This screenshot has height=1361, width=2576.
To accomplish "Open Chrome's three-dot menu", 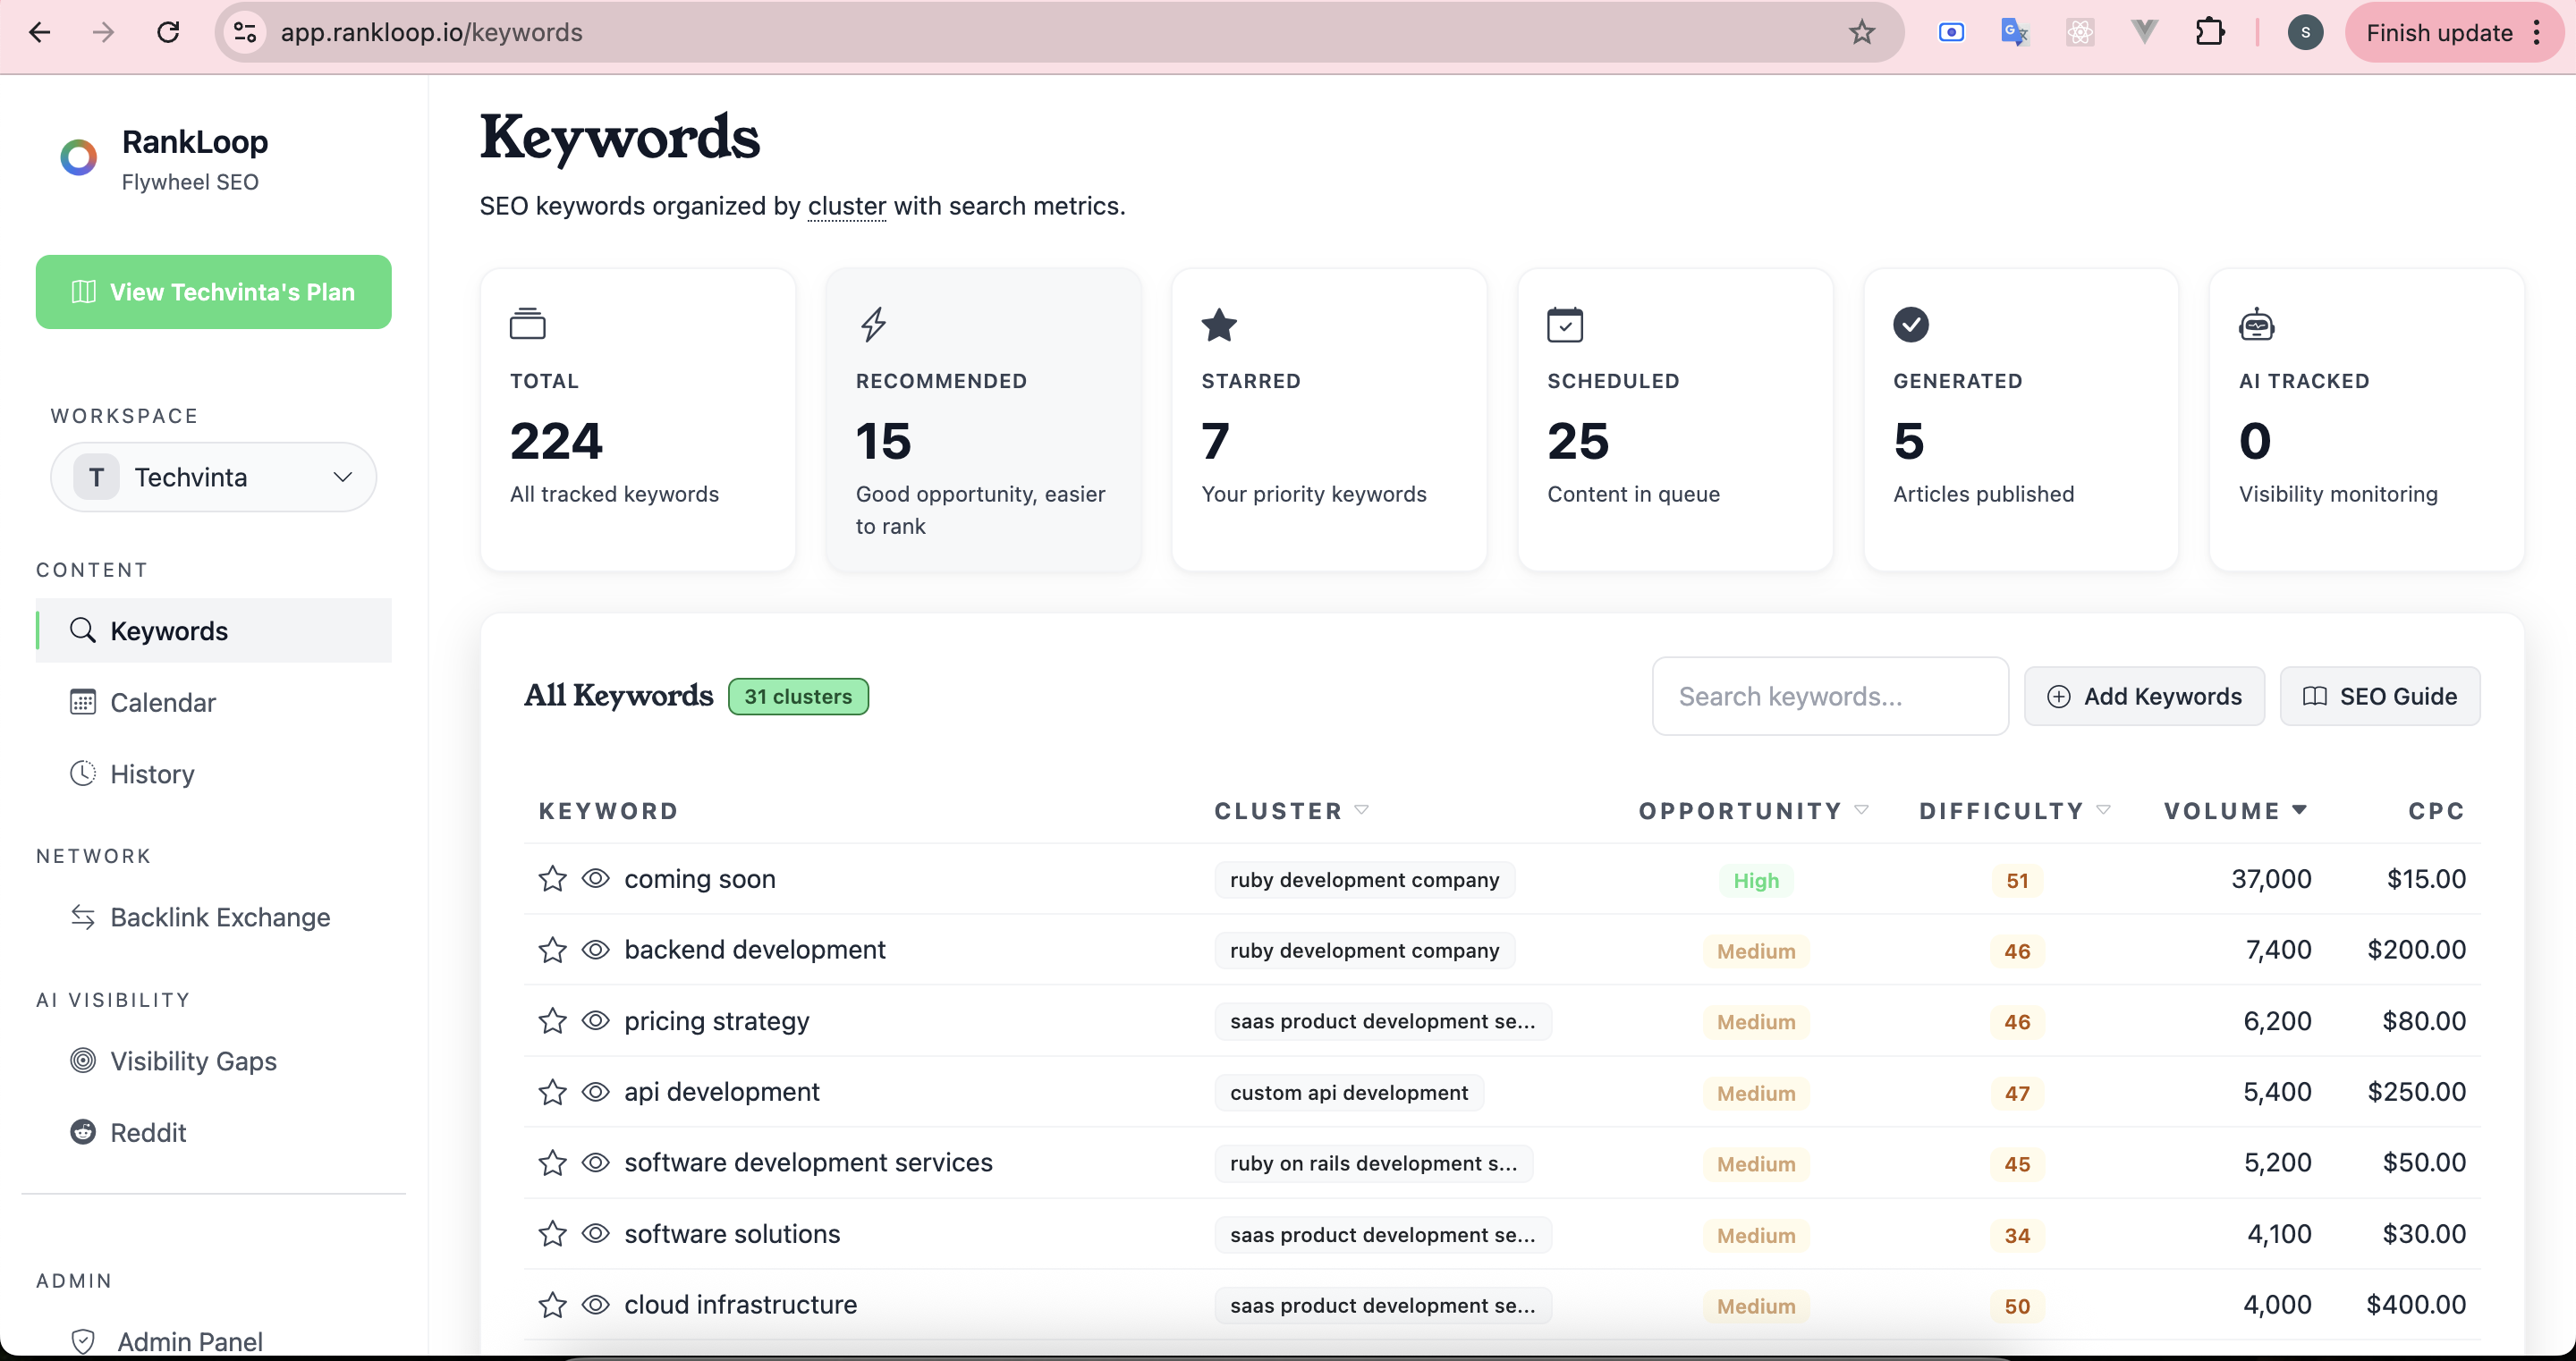I will pyautogui.click(x=2537, y=33).
